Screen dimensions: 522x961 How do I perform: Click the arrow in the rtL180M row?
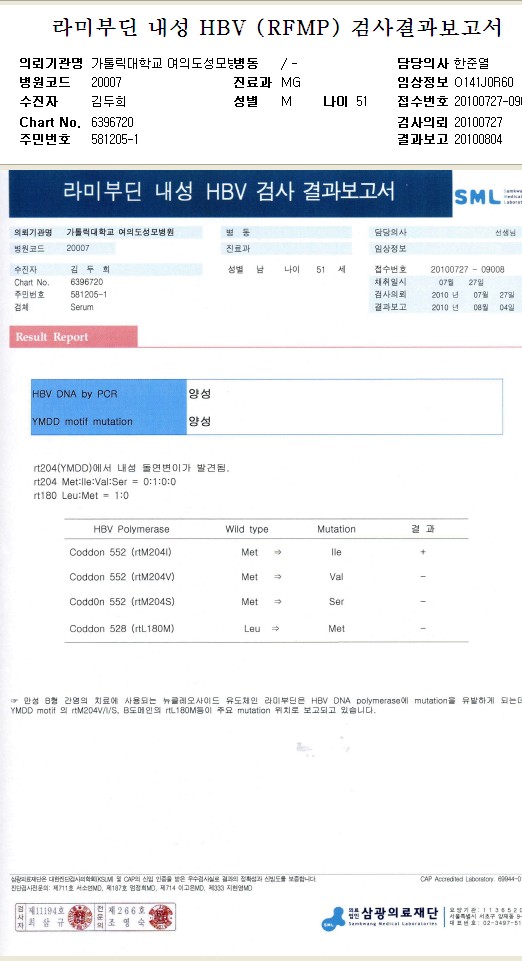click(x=275, y=628)
